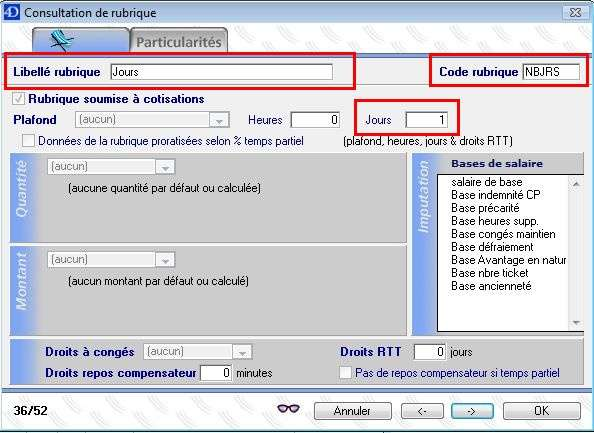Click the Bases de salaire list scrollbar down arrow
Screen dimensions: 594x433
[x=577, y=323]
